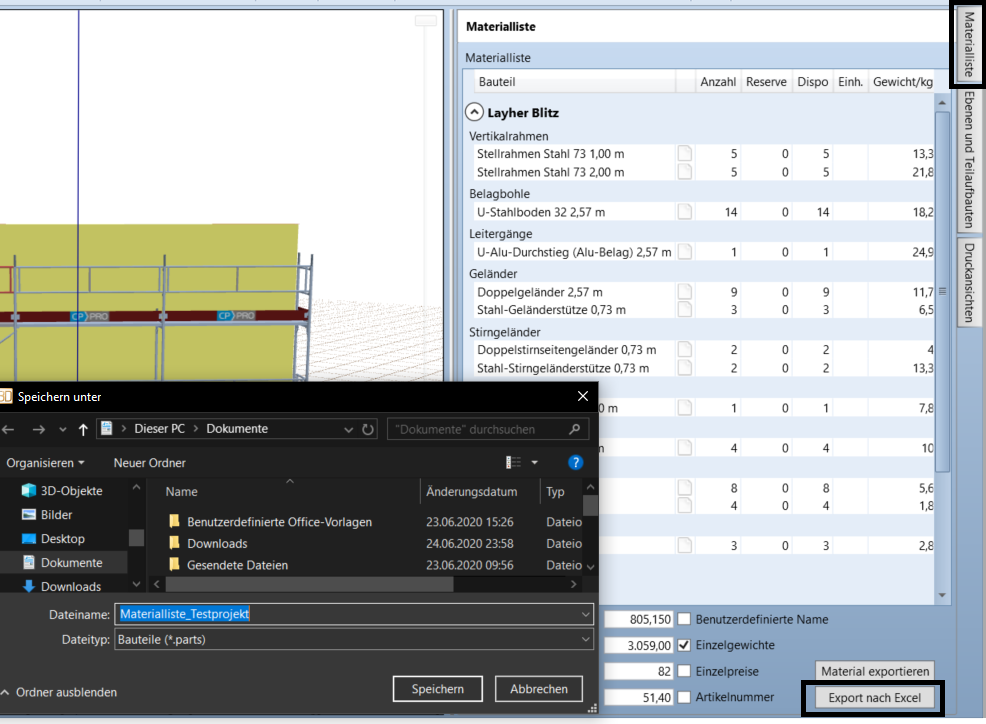Enable the Einzelpreise checkbox
Image resolution: width=986 pixels, height=724 pixels.
point(684,671)
